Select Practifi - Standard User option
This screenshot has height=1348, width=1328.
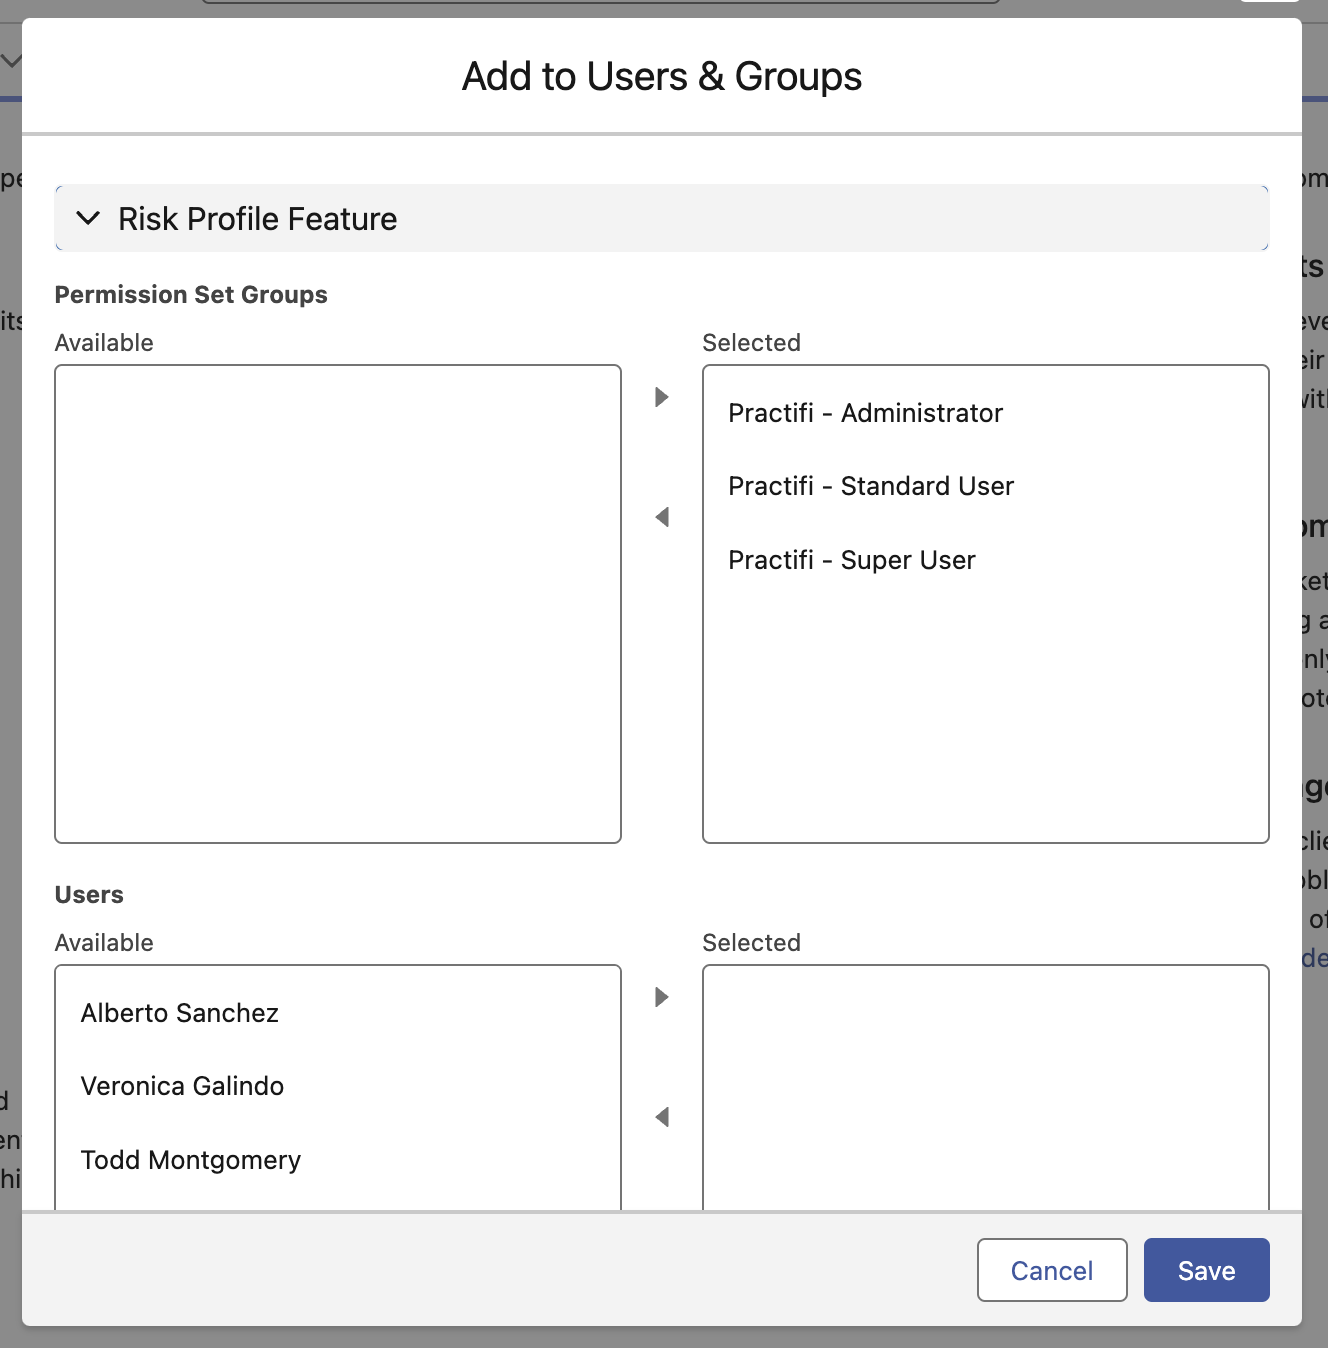click(870, 486)
